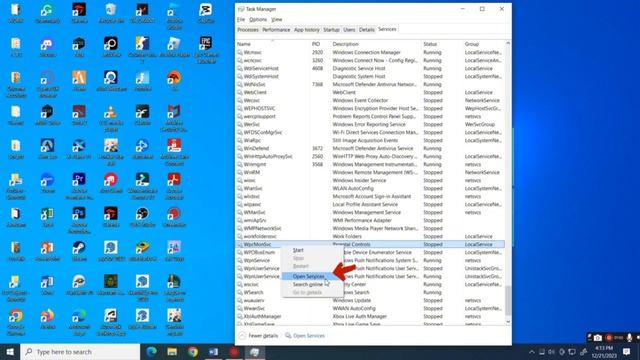This screenshot has height=360, width=640.
Task: Click the taskbar clock and date
Action: tap(604, 352)
